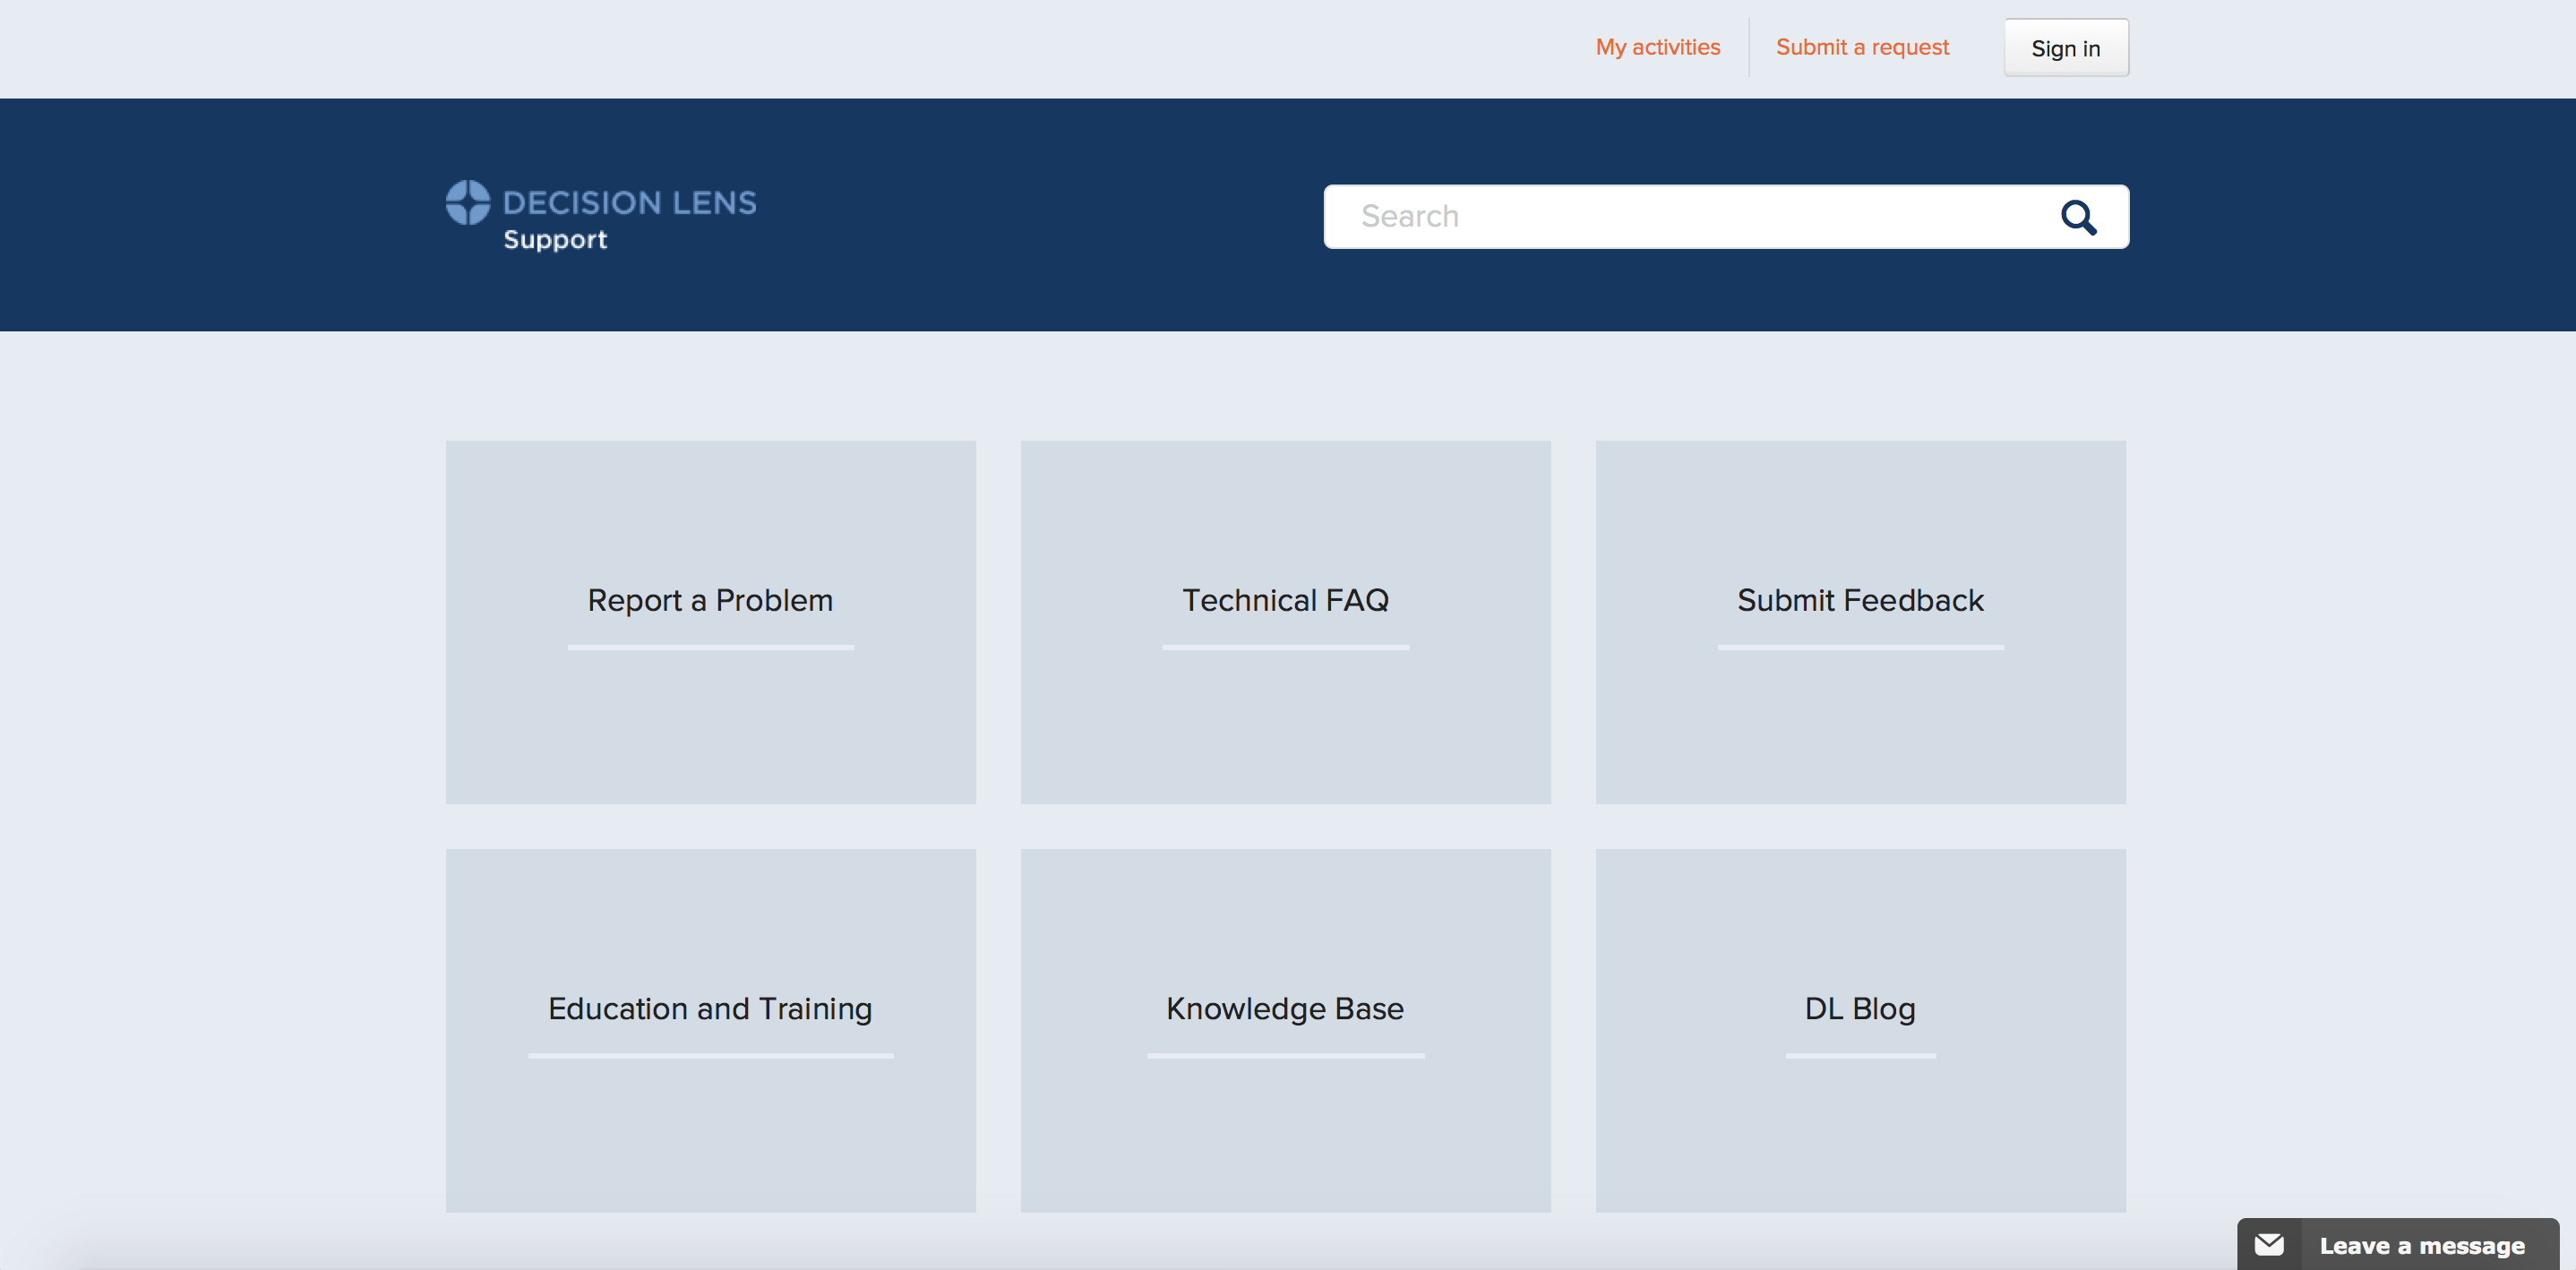The width and height of the screenshot is (2576, 1270).
Task: Open Submit a request link
Action: pyautogui.click(x=1862, y=47)
